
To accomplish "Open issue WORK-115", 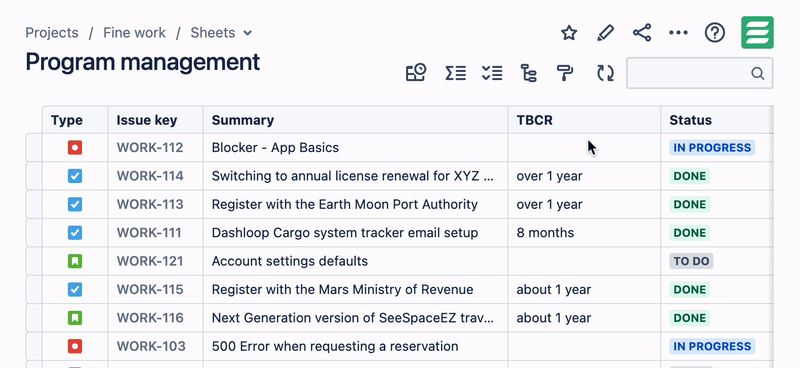I will [150, 290].
